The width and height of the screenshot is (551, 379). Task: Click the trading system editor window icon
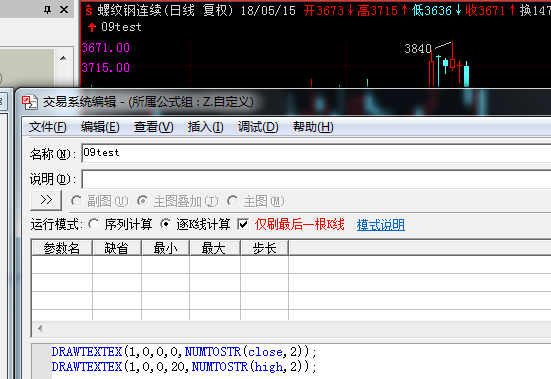point(30,102)
